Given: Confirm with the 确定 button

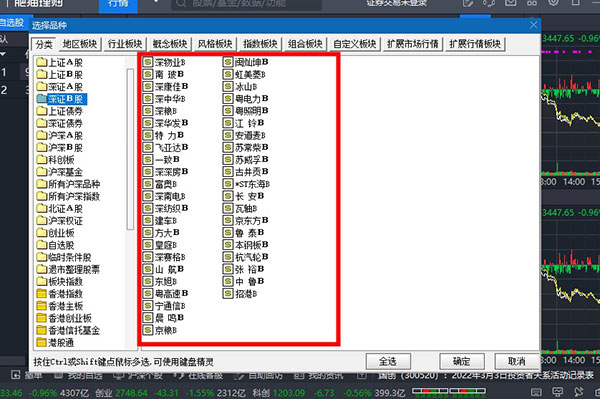Looking at the screenshot, I should pos(461,361).
